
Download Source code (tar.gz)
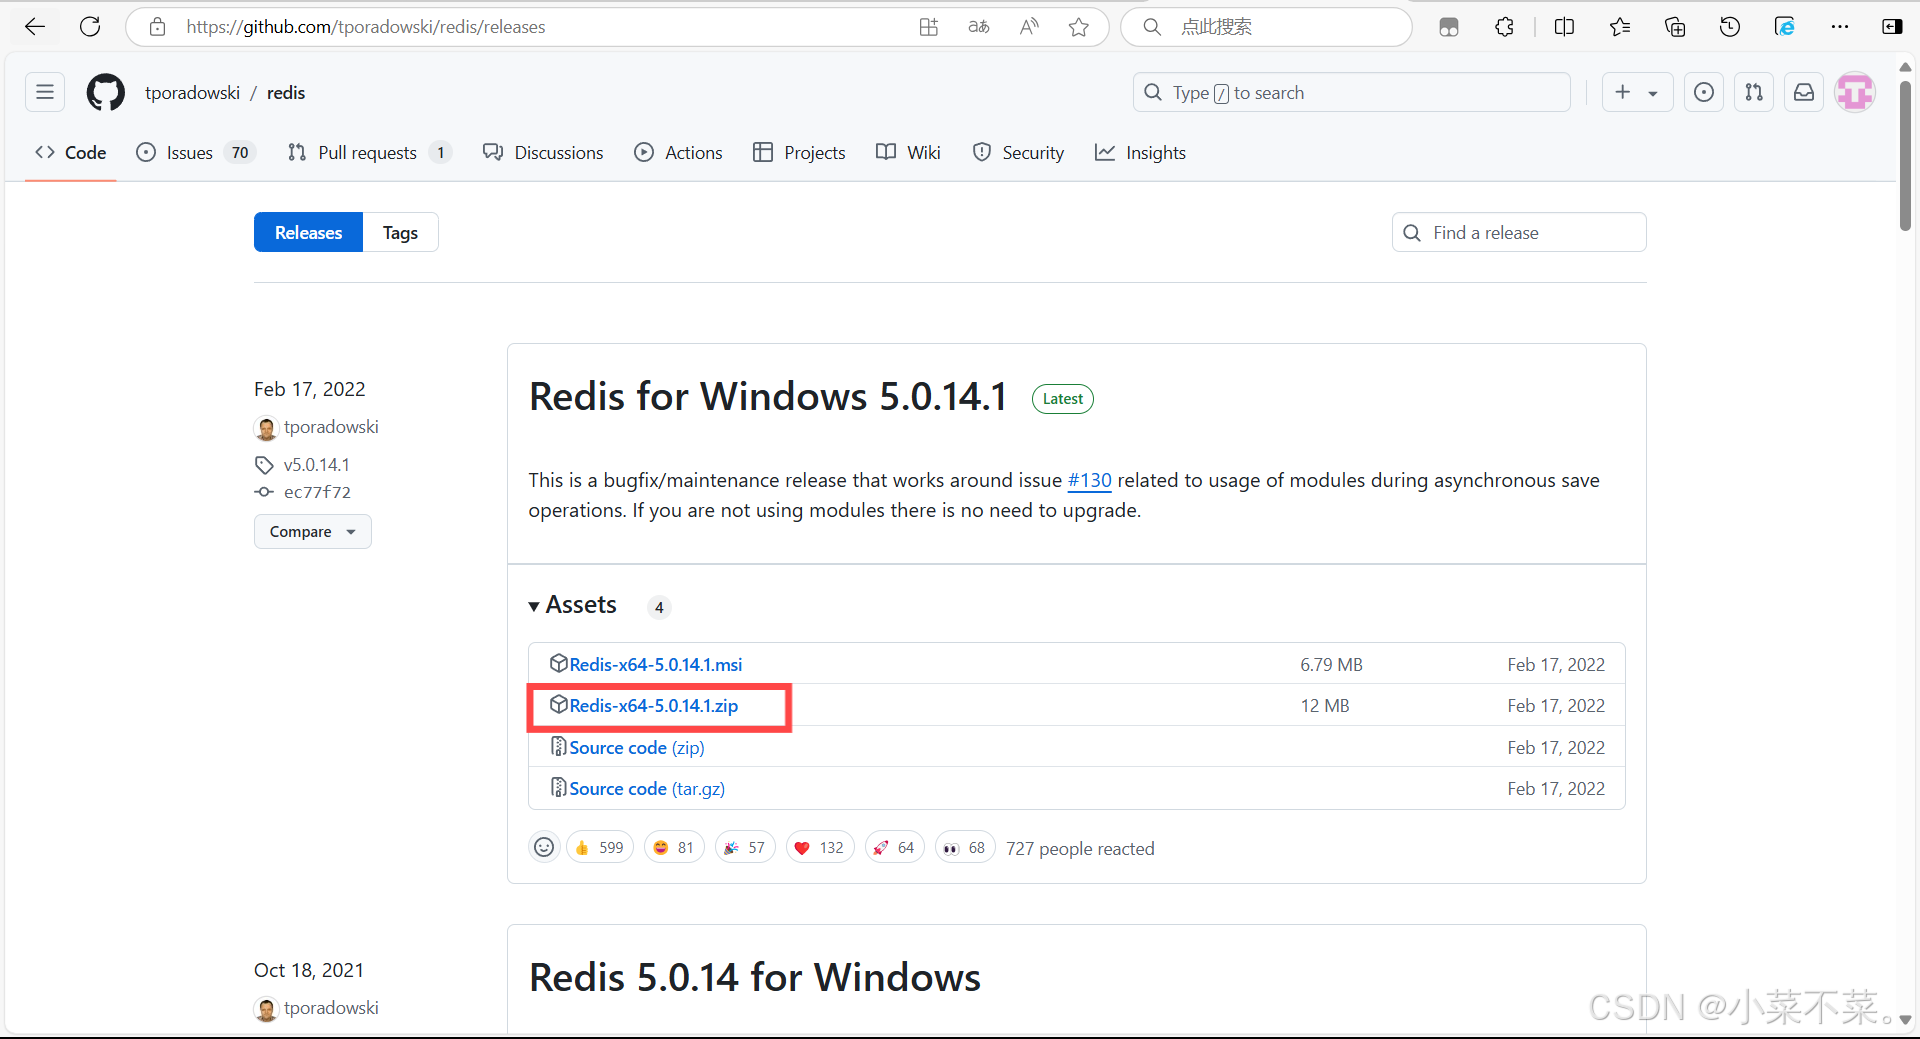[x=647, y=789]
